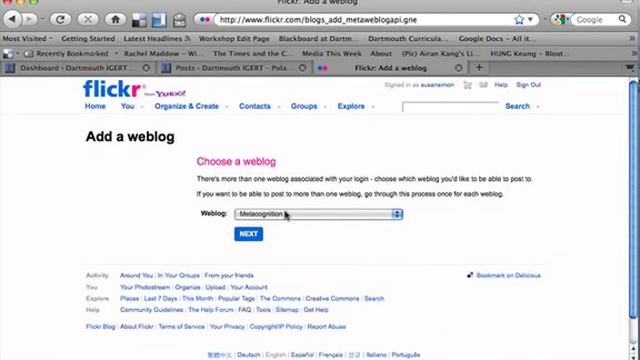The image size is (640, 360).
Task: Open back-forward history dropdown arrow
Action: click(42, 19)
